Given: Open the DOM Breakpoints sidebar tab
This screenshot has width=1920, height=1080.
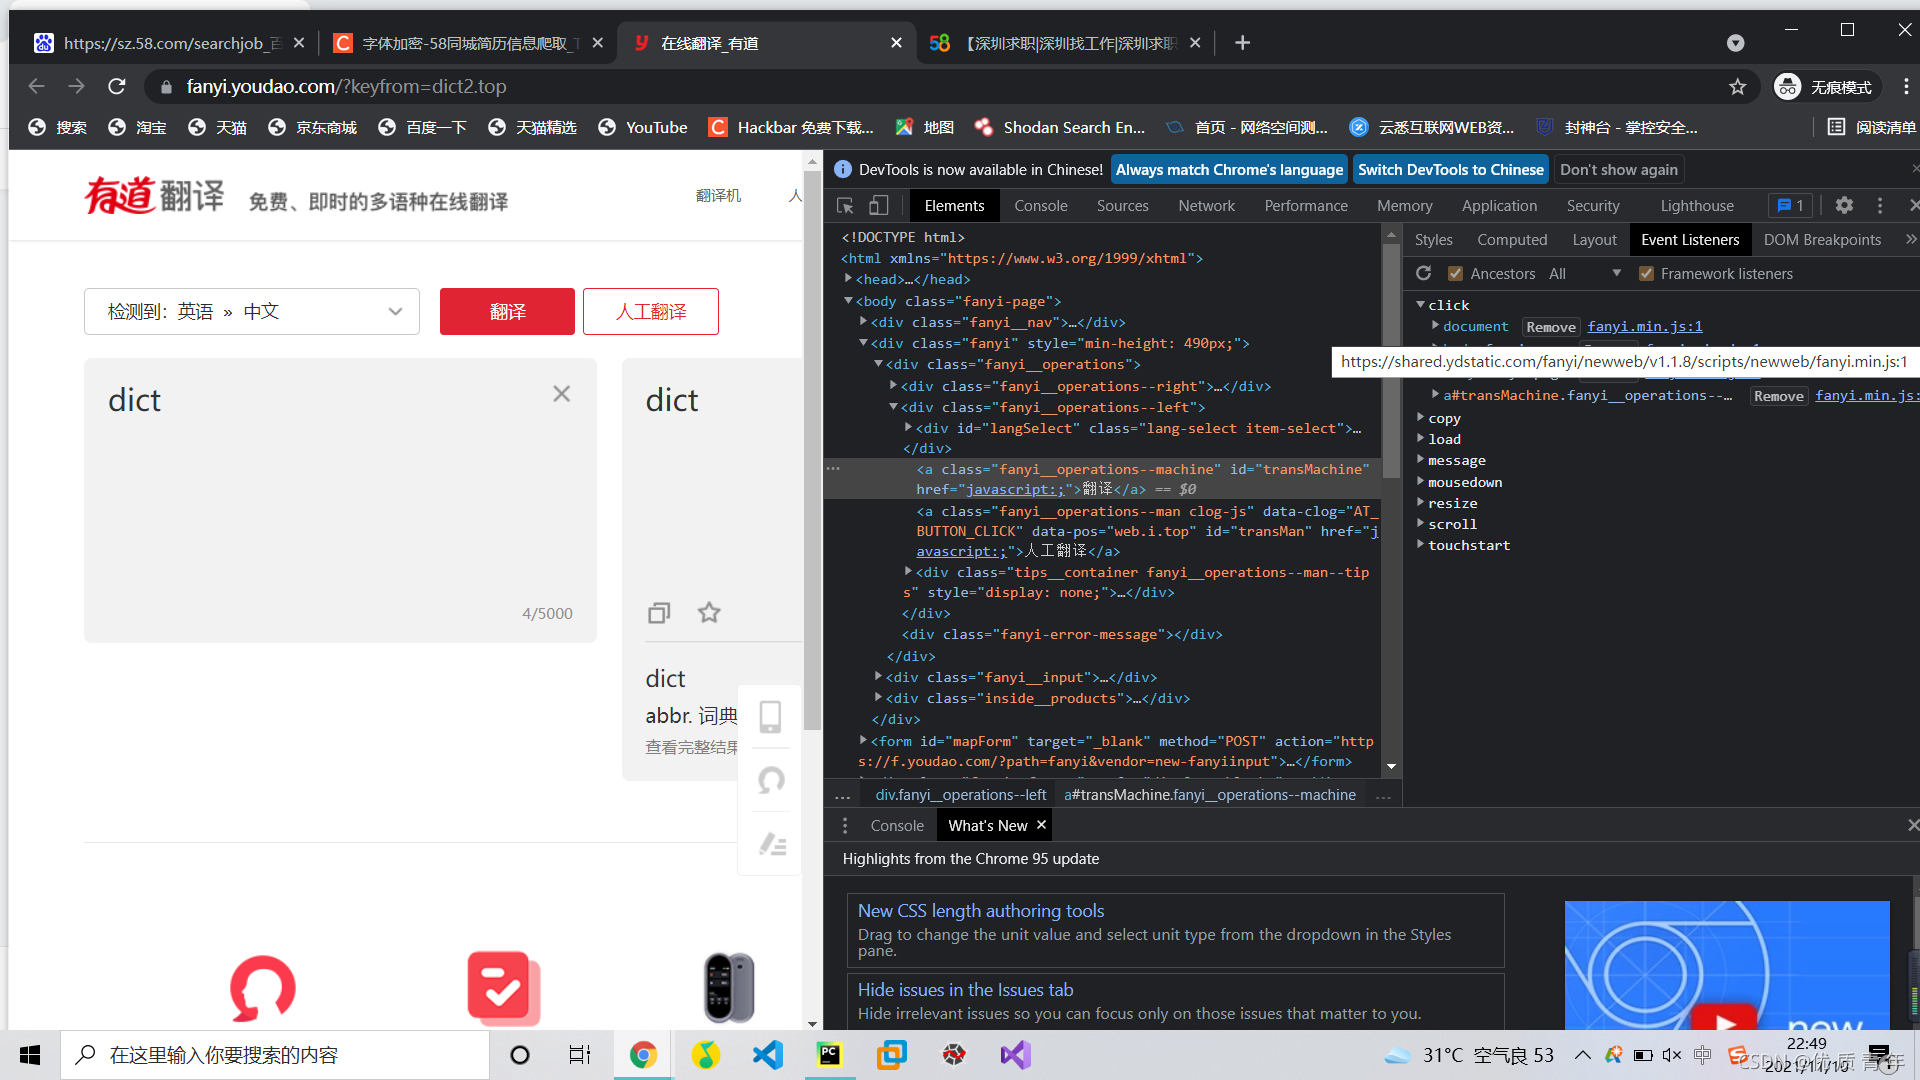Looking at the screenshot, I should click(1822, 240).
